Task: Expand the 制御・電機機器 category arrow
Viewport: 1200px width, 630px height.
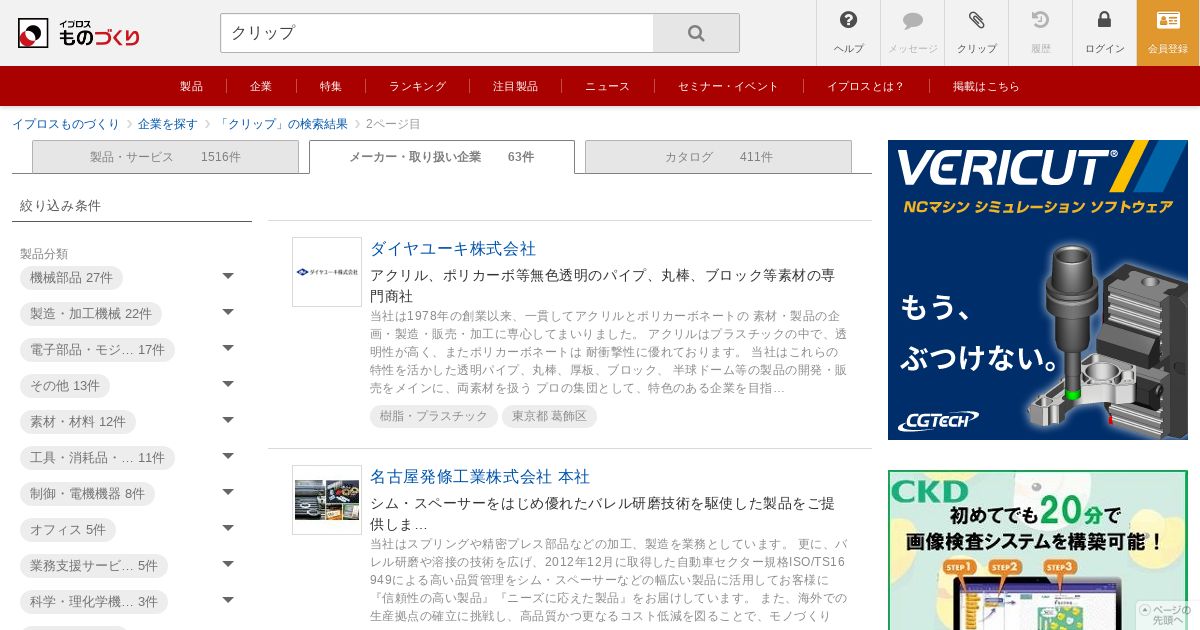Action: point(228,492)
